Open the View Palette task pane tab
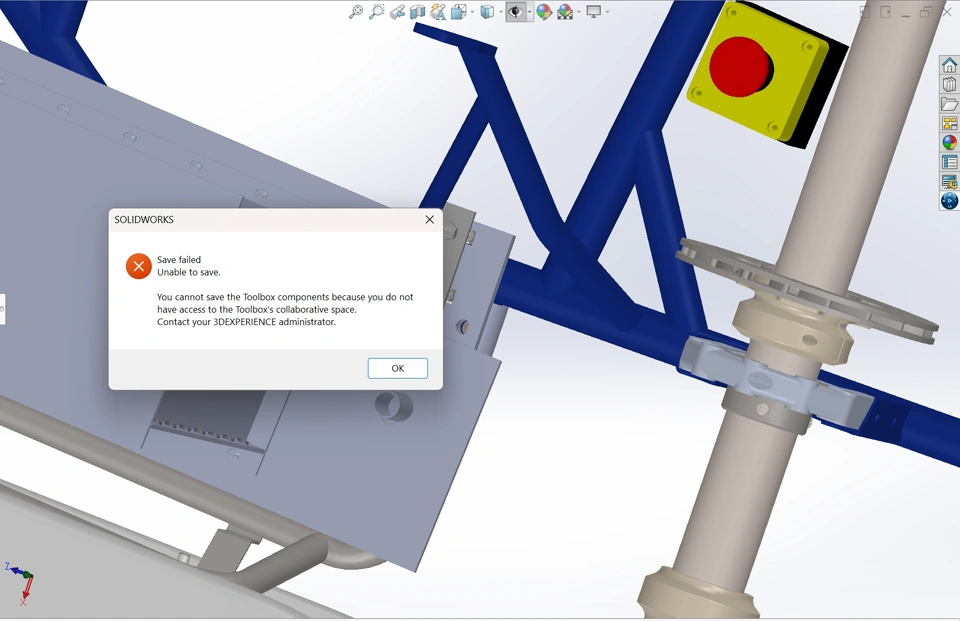 click(950, 124)
